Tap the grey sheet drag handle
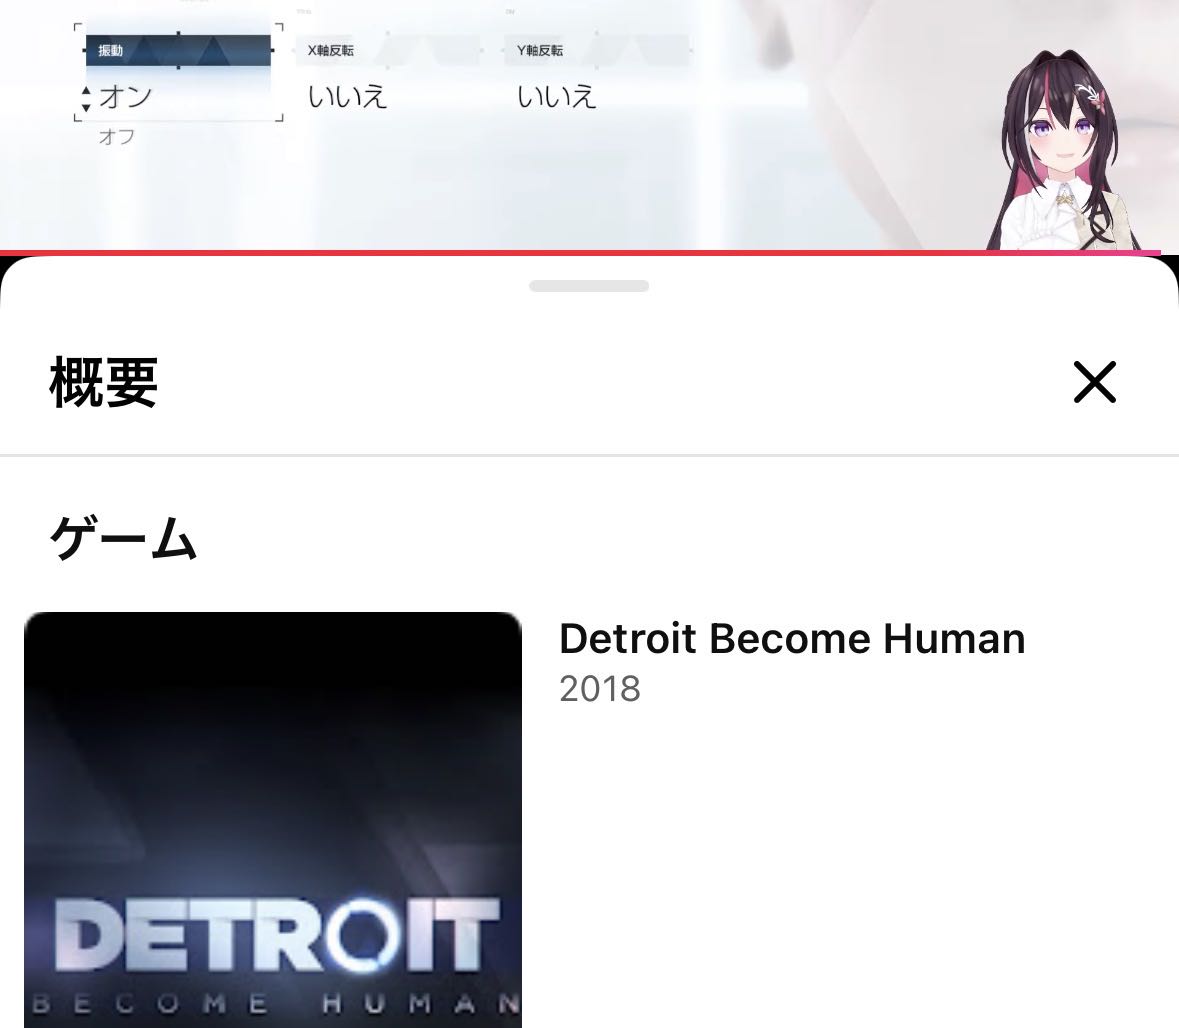Screen dimensions: 1179x1028 (589, 286)
